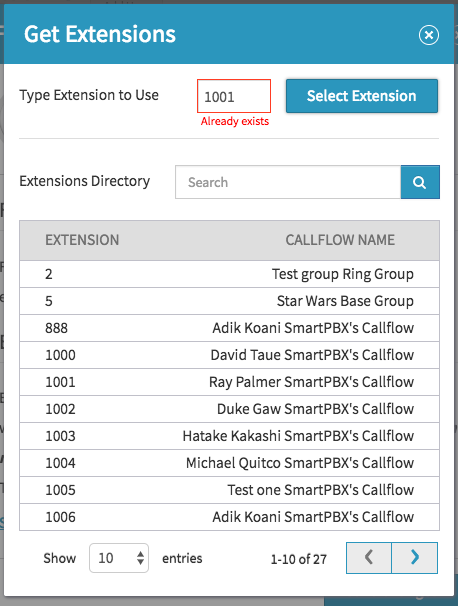458x606 pixels.
Task: Select extension 2 row
Action: 230,274
